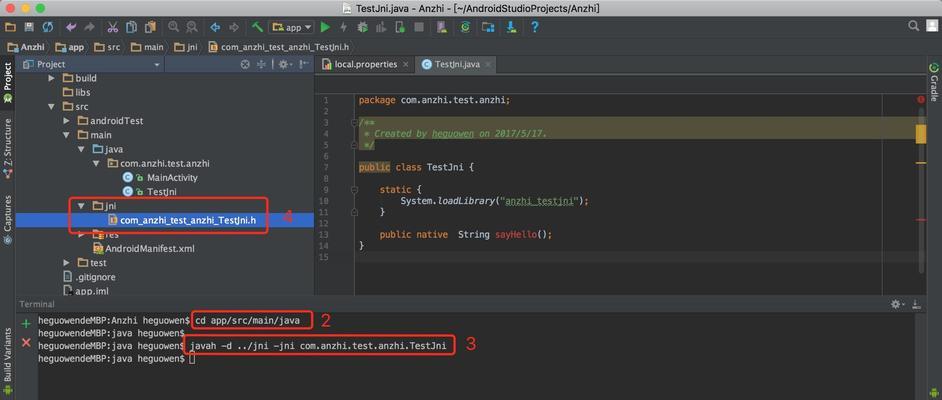Image resolution: width=942 pixels, height=400 pixels.
Task: Click the Cut scissors icon
Action: [x=112, y=27]
